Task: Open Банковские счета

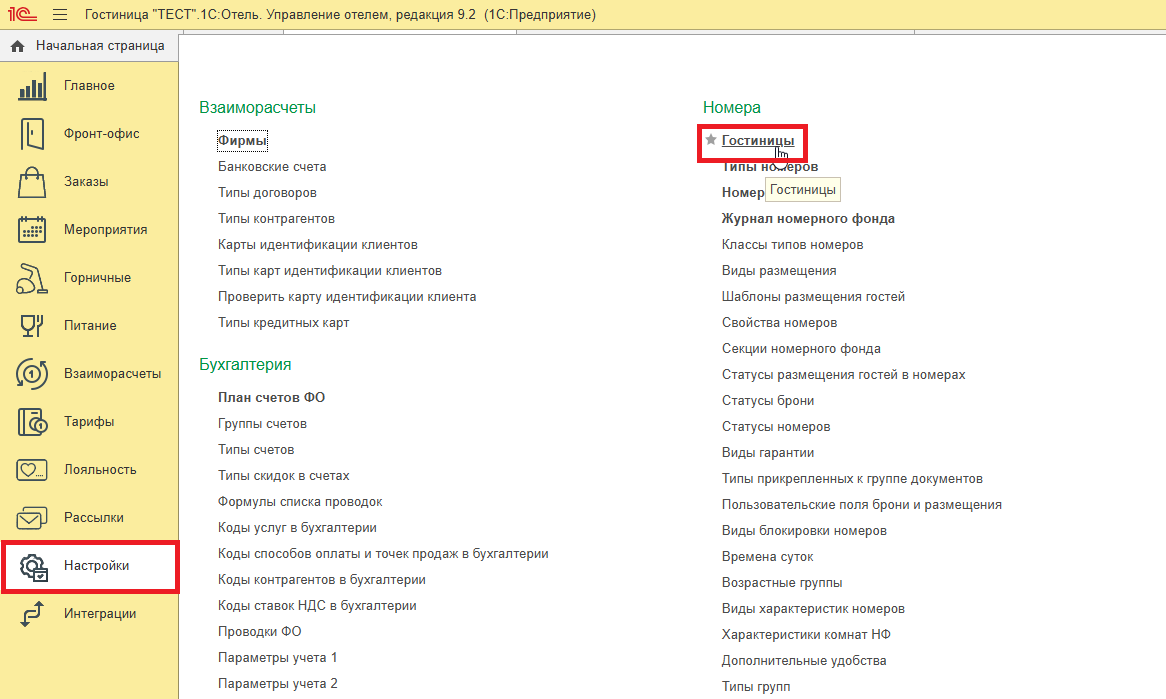Action: (x=272, y=167)
